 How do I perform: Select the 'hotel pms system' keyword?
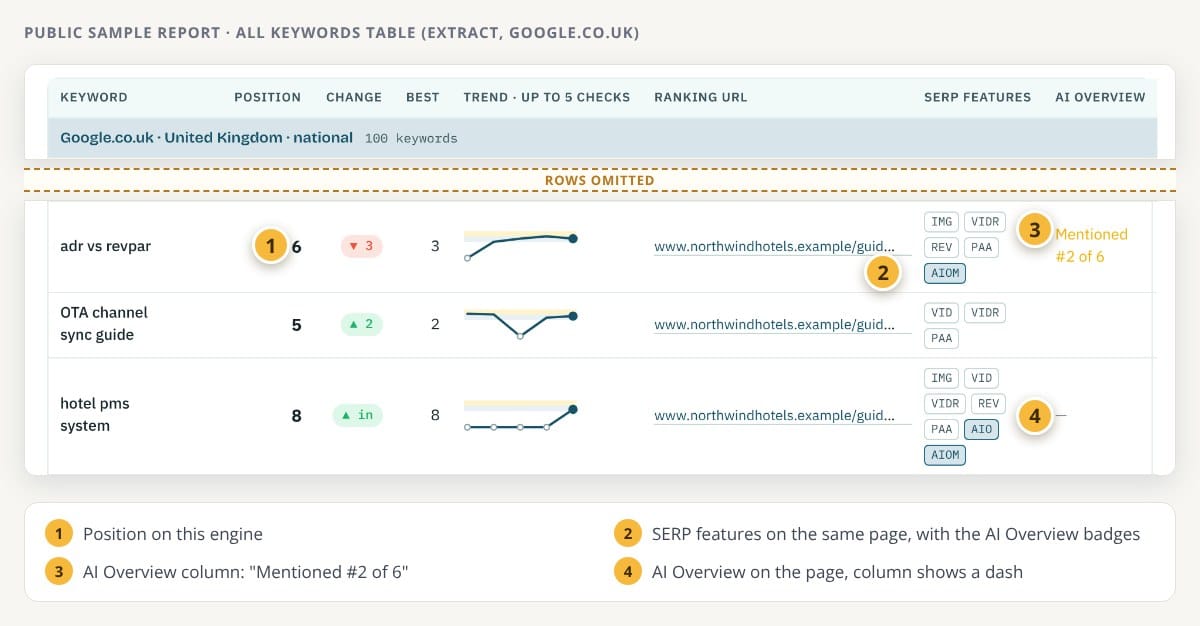95,415
